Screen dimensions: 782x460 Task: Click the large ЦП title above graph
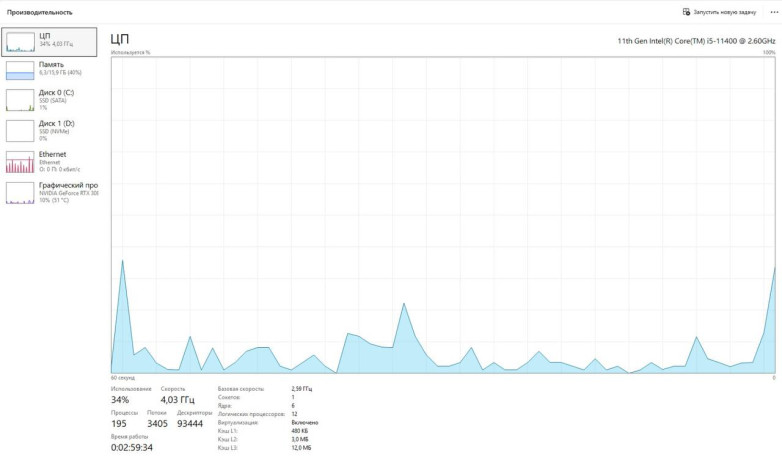(120, 39)
